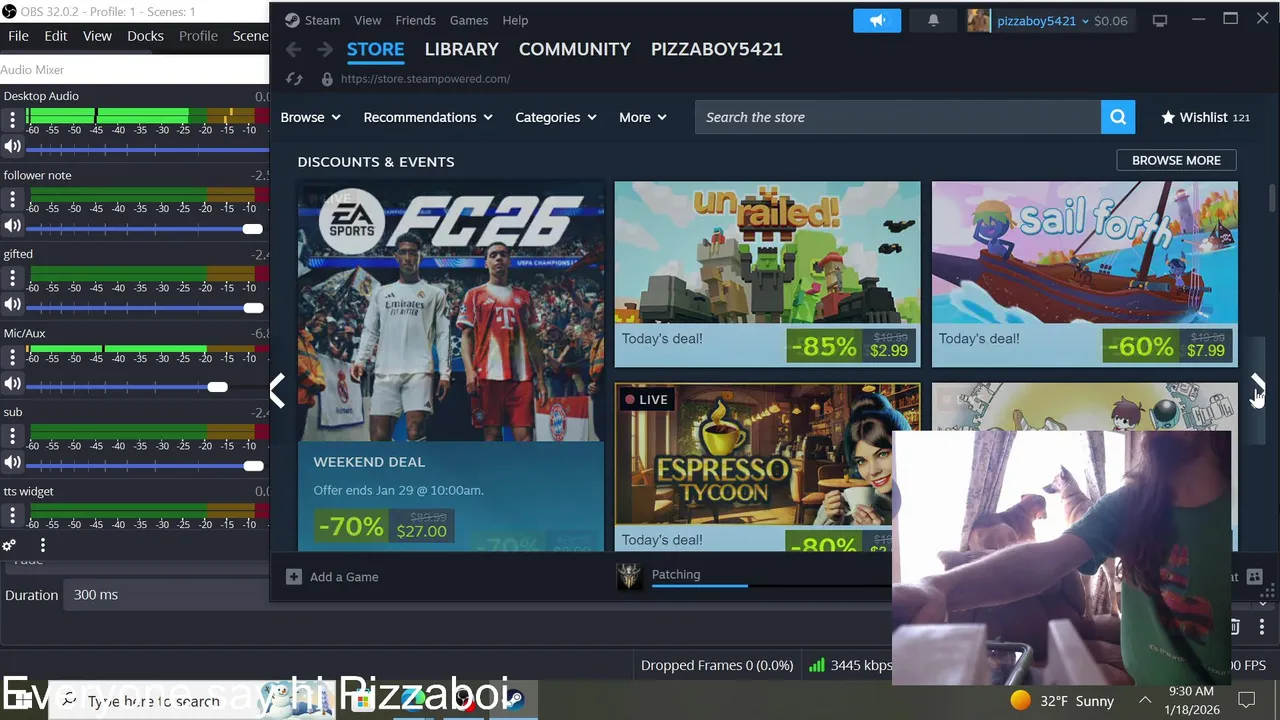Click the magnifier search button in store
Image resolution: width=1280 pixels, height=720 pixels.
click(x=1118, y=117)
